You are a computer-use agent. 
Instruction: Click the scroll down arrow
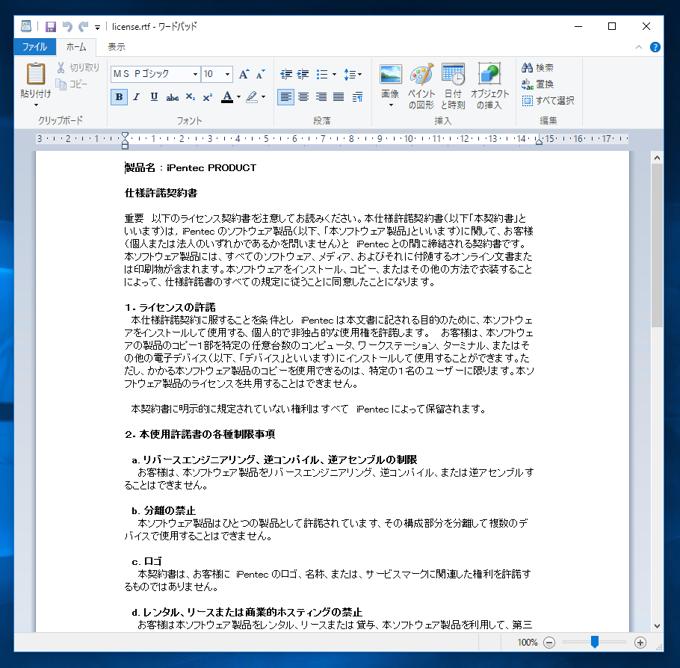[x=657, y=626]
